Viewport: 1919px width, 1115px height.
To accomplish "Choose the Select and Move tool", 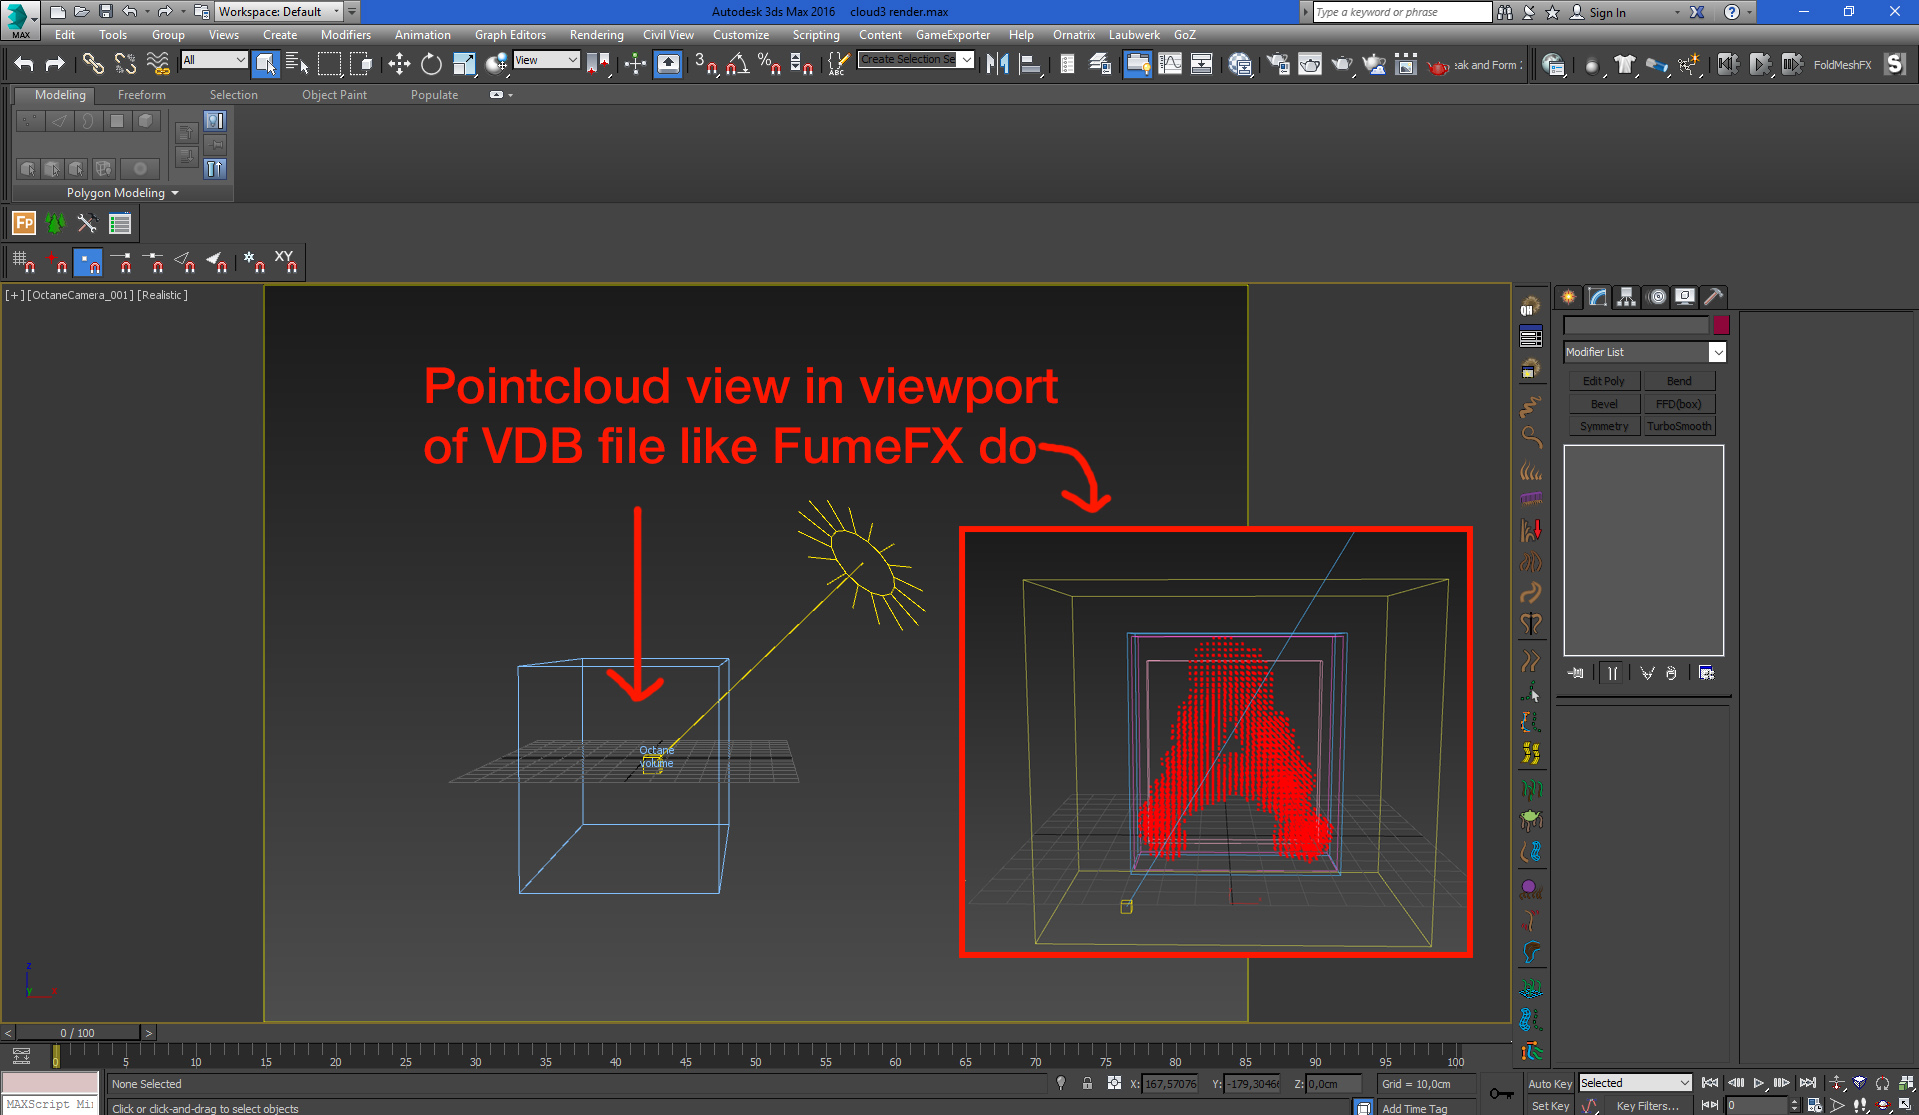I will pos(399,65).
